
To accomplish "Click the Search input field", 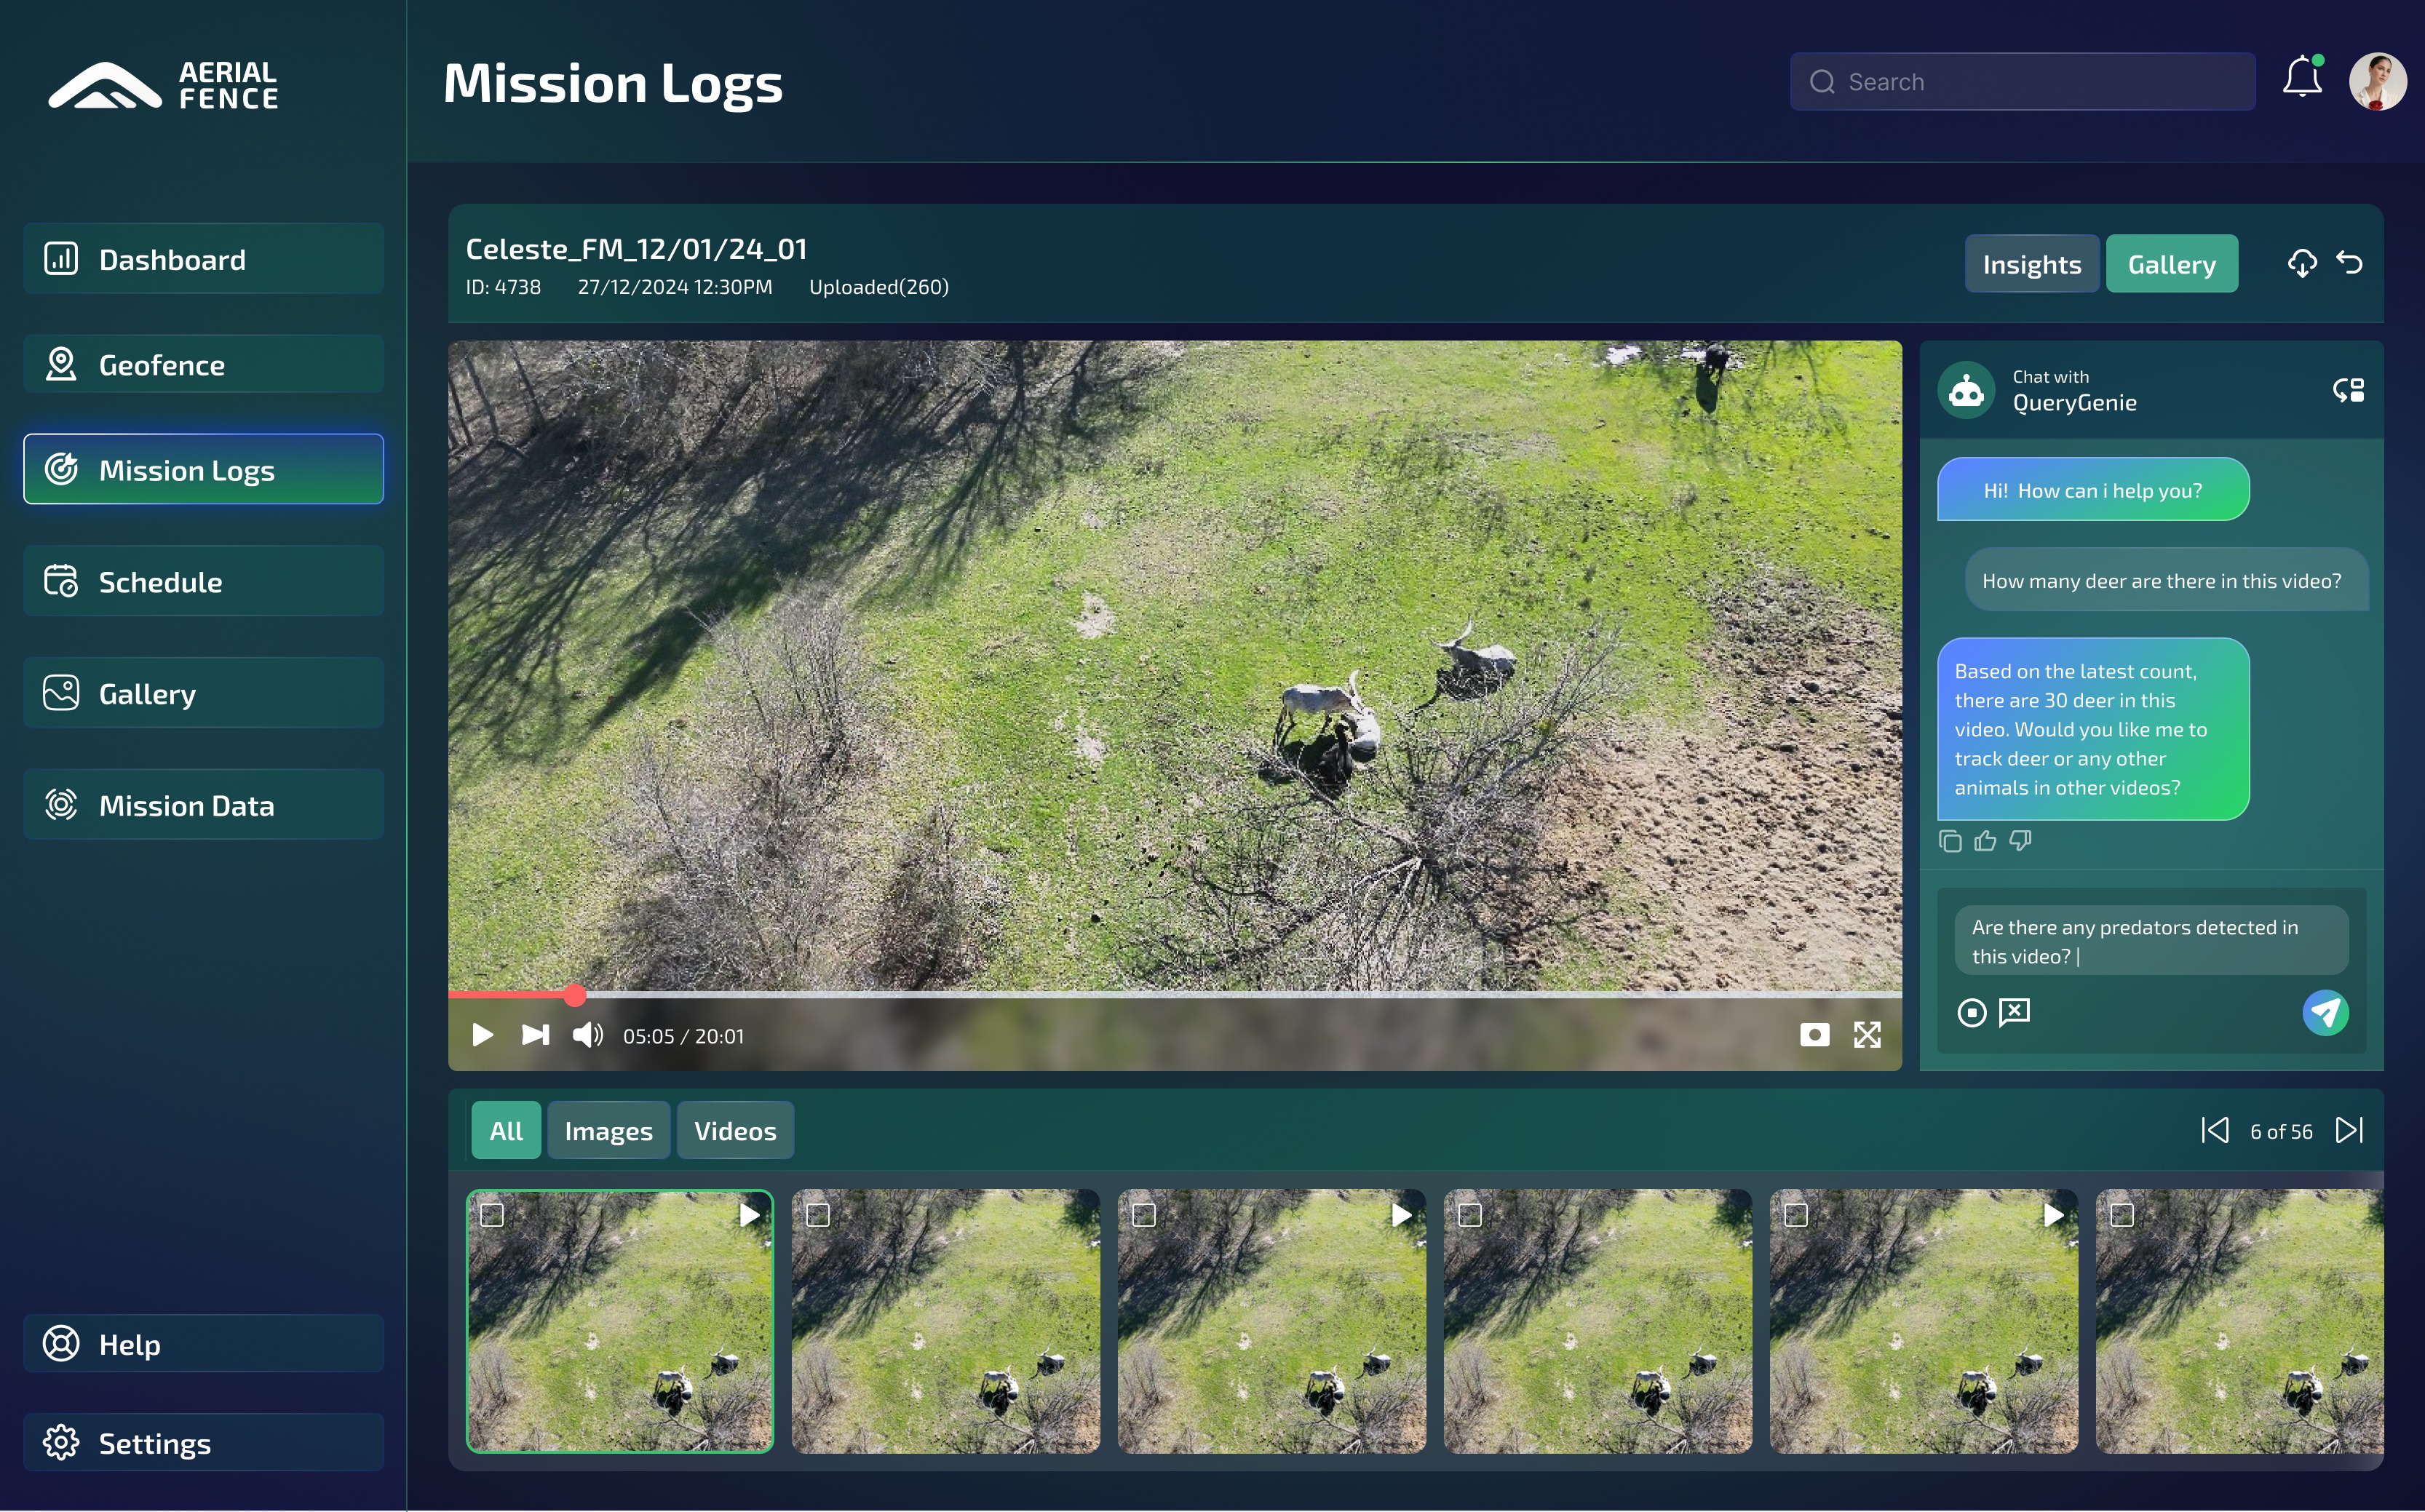I will pyautogui.click(x=2022, y=82).
